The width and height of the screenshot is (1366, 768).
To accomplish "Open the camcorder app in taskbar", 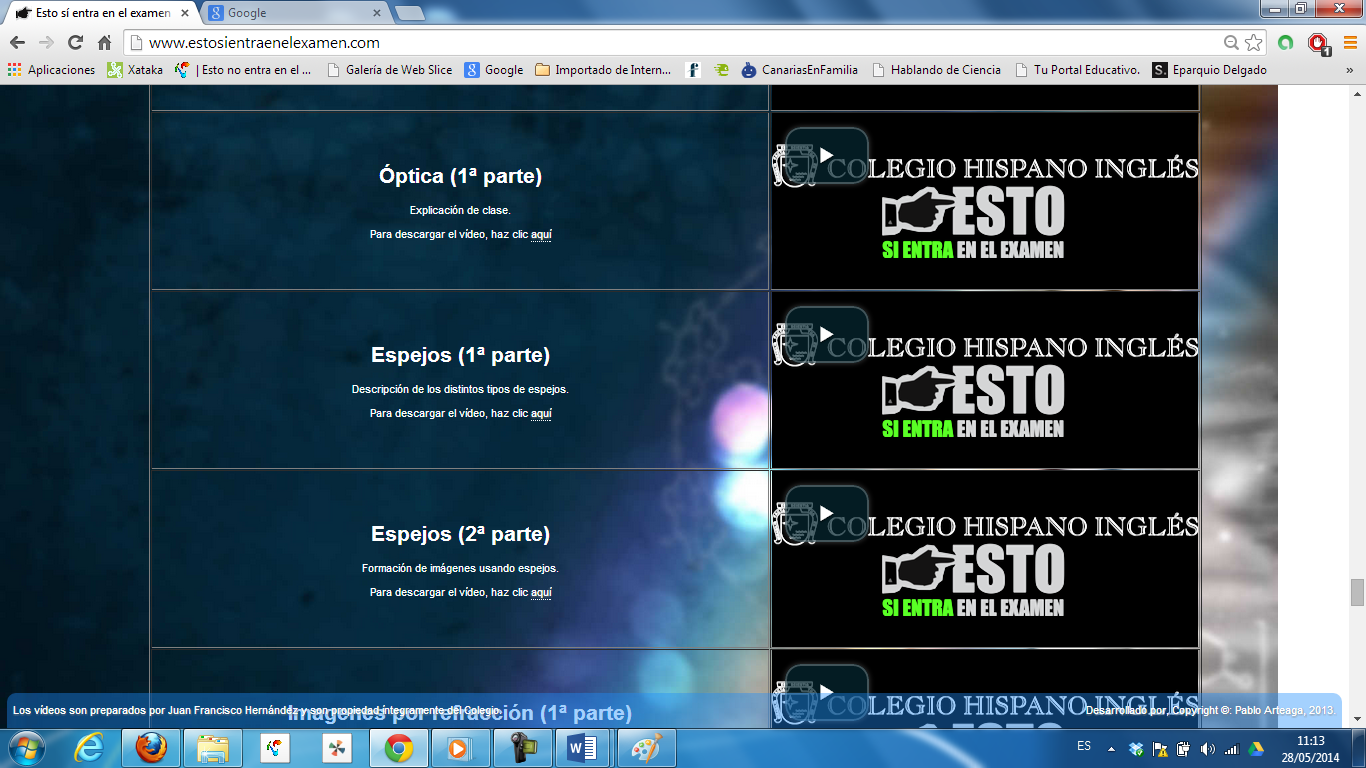I will (x=522, y=748).
